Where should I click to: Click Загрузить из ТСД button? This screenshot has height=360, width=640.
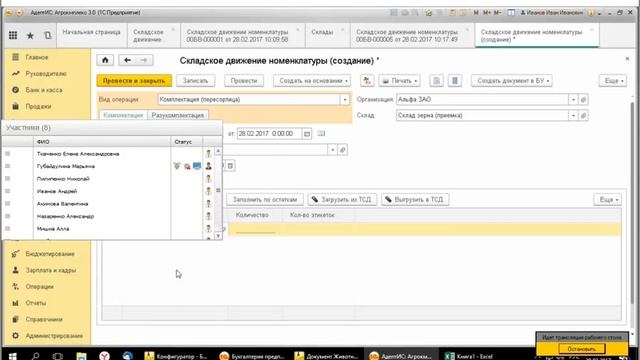pyautogui.click(x=342, y=200)
